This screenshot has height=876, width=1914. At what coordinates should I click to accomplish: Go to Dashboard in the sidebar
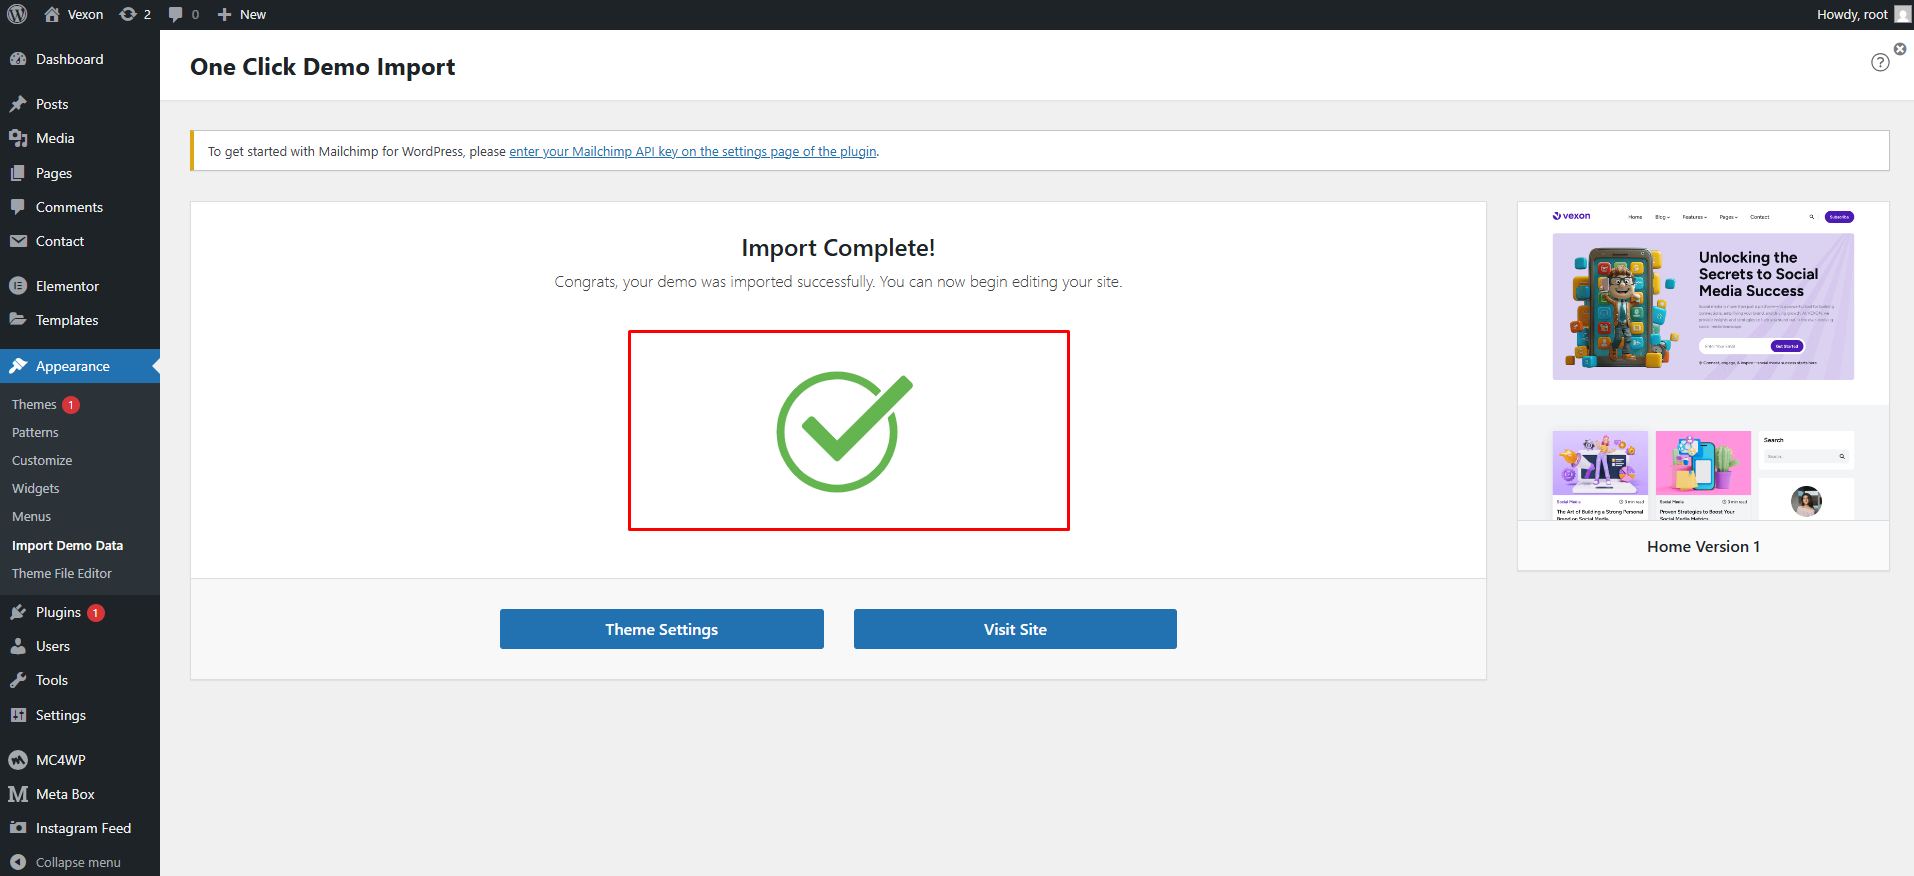coord(80,59)
